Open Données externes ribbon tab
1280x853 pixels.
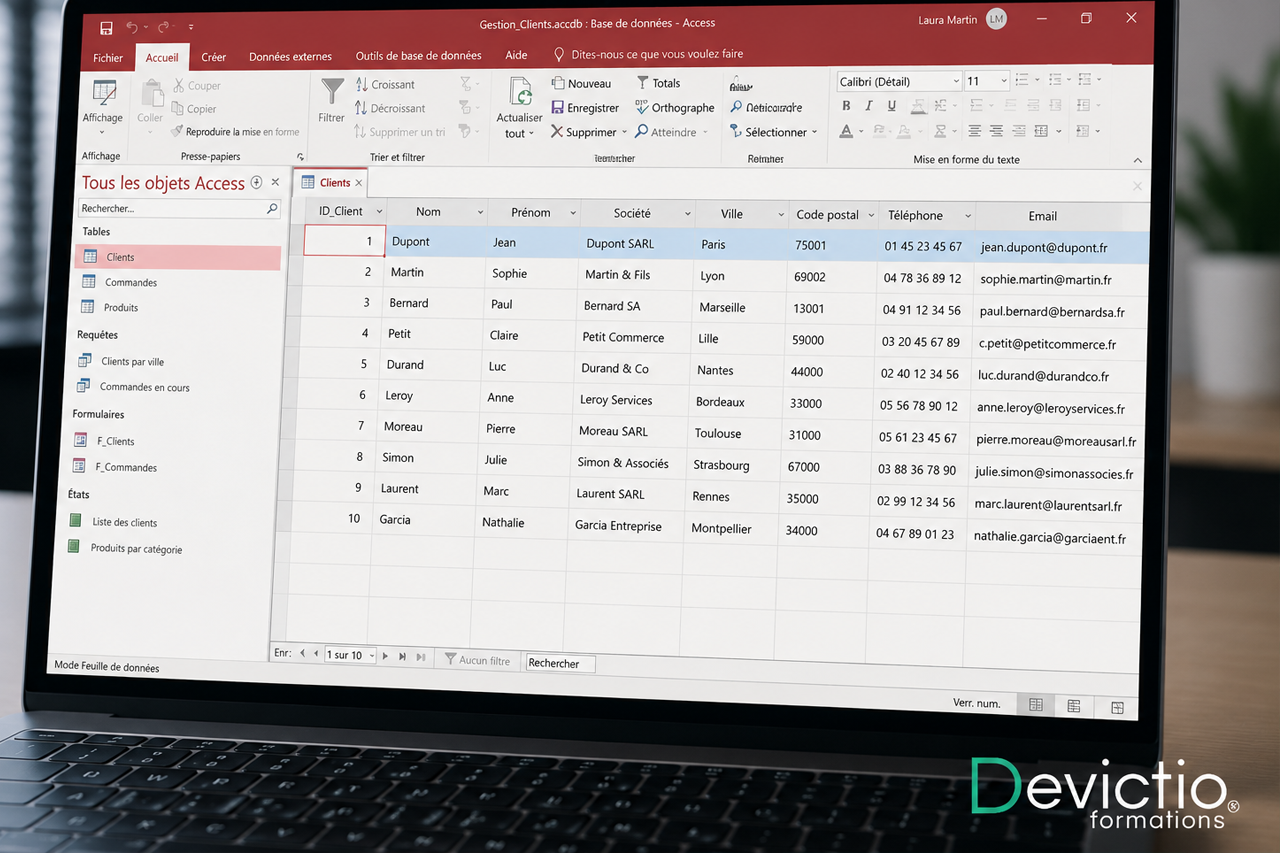291,56
